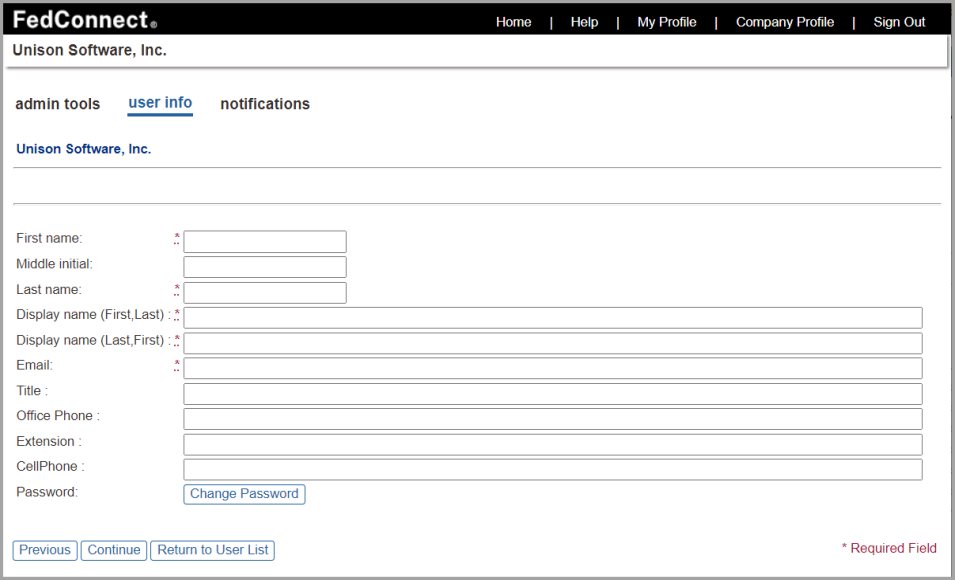The width and height of the screenshot is (955, 580).
Task: Click inside the First name field
Action: (x=264, y=241)
